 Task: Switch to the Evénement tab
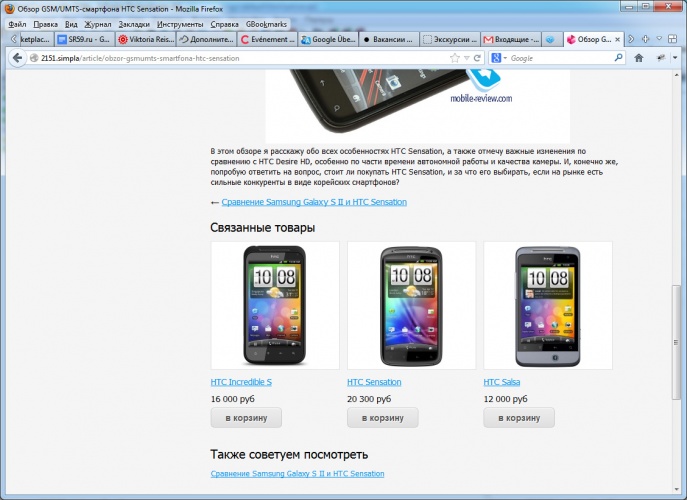pyautogui.click(x=268, y=39)
